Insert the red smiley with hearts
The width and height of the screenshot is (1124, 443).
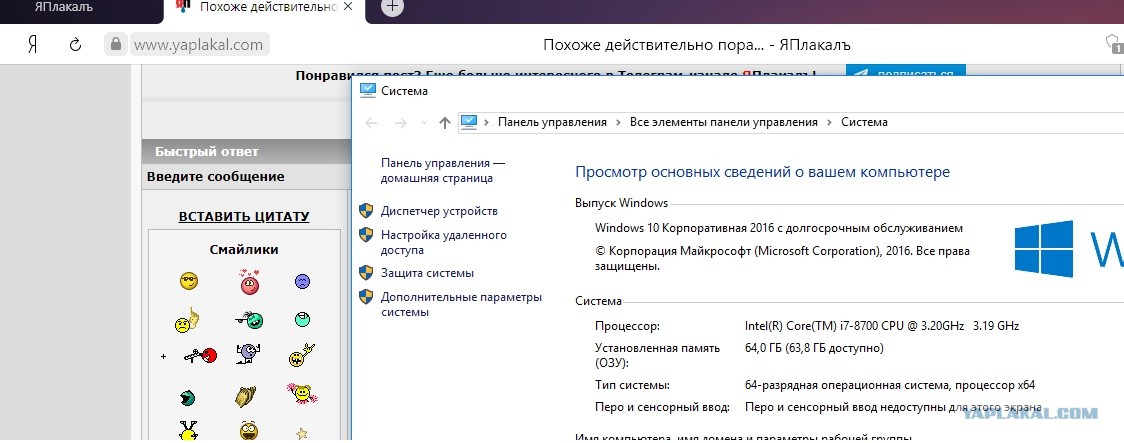pos(249,282)
